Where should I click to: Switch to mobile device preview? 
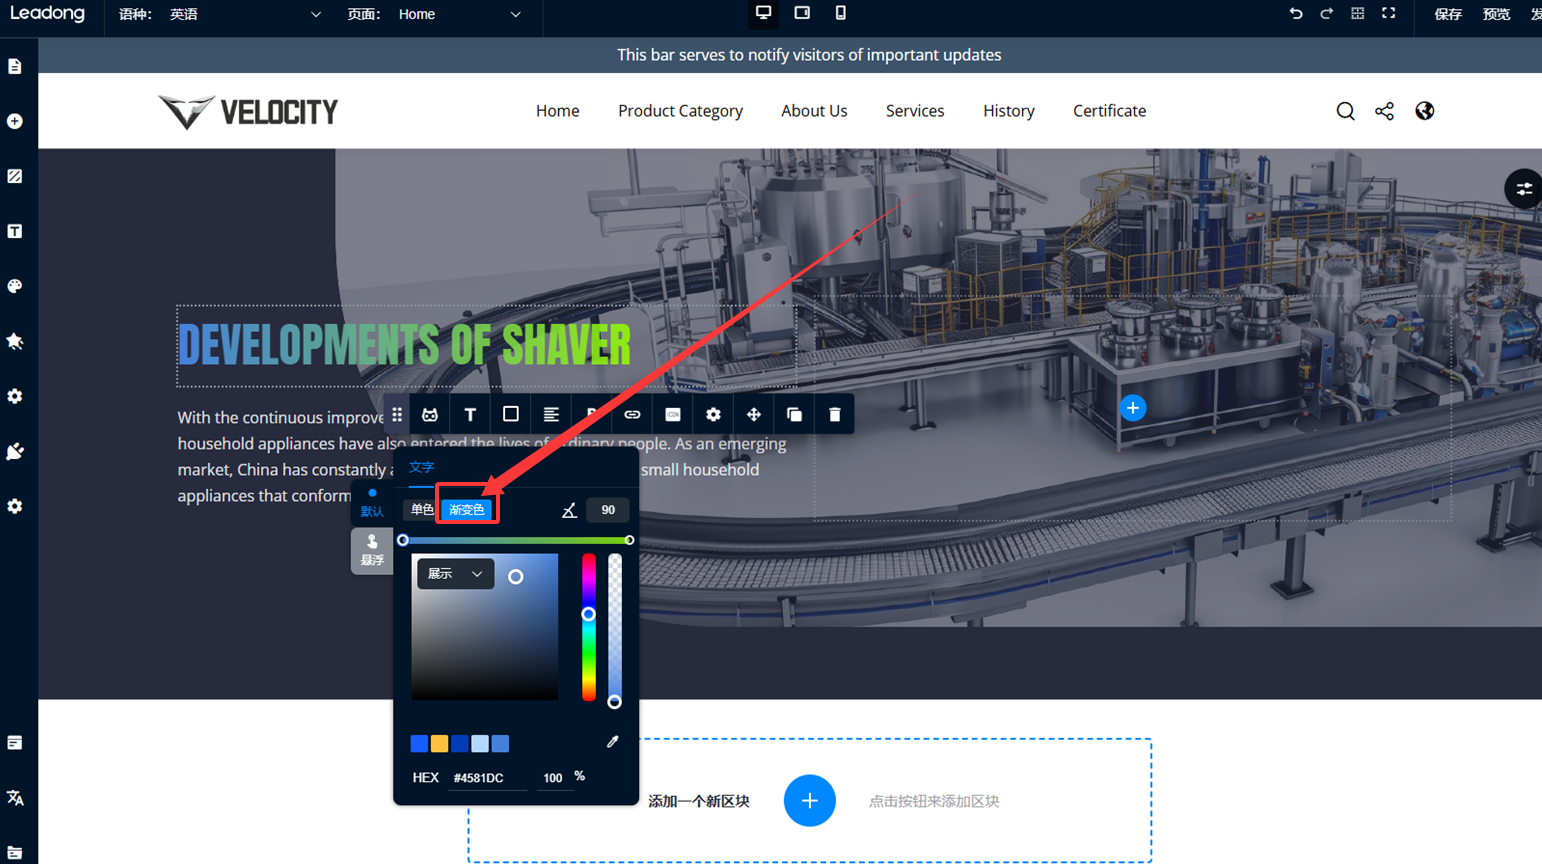pyautogui.click(x=840, y=13)
